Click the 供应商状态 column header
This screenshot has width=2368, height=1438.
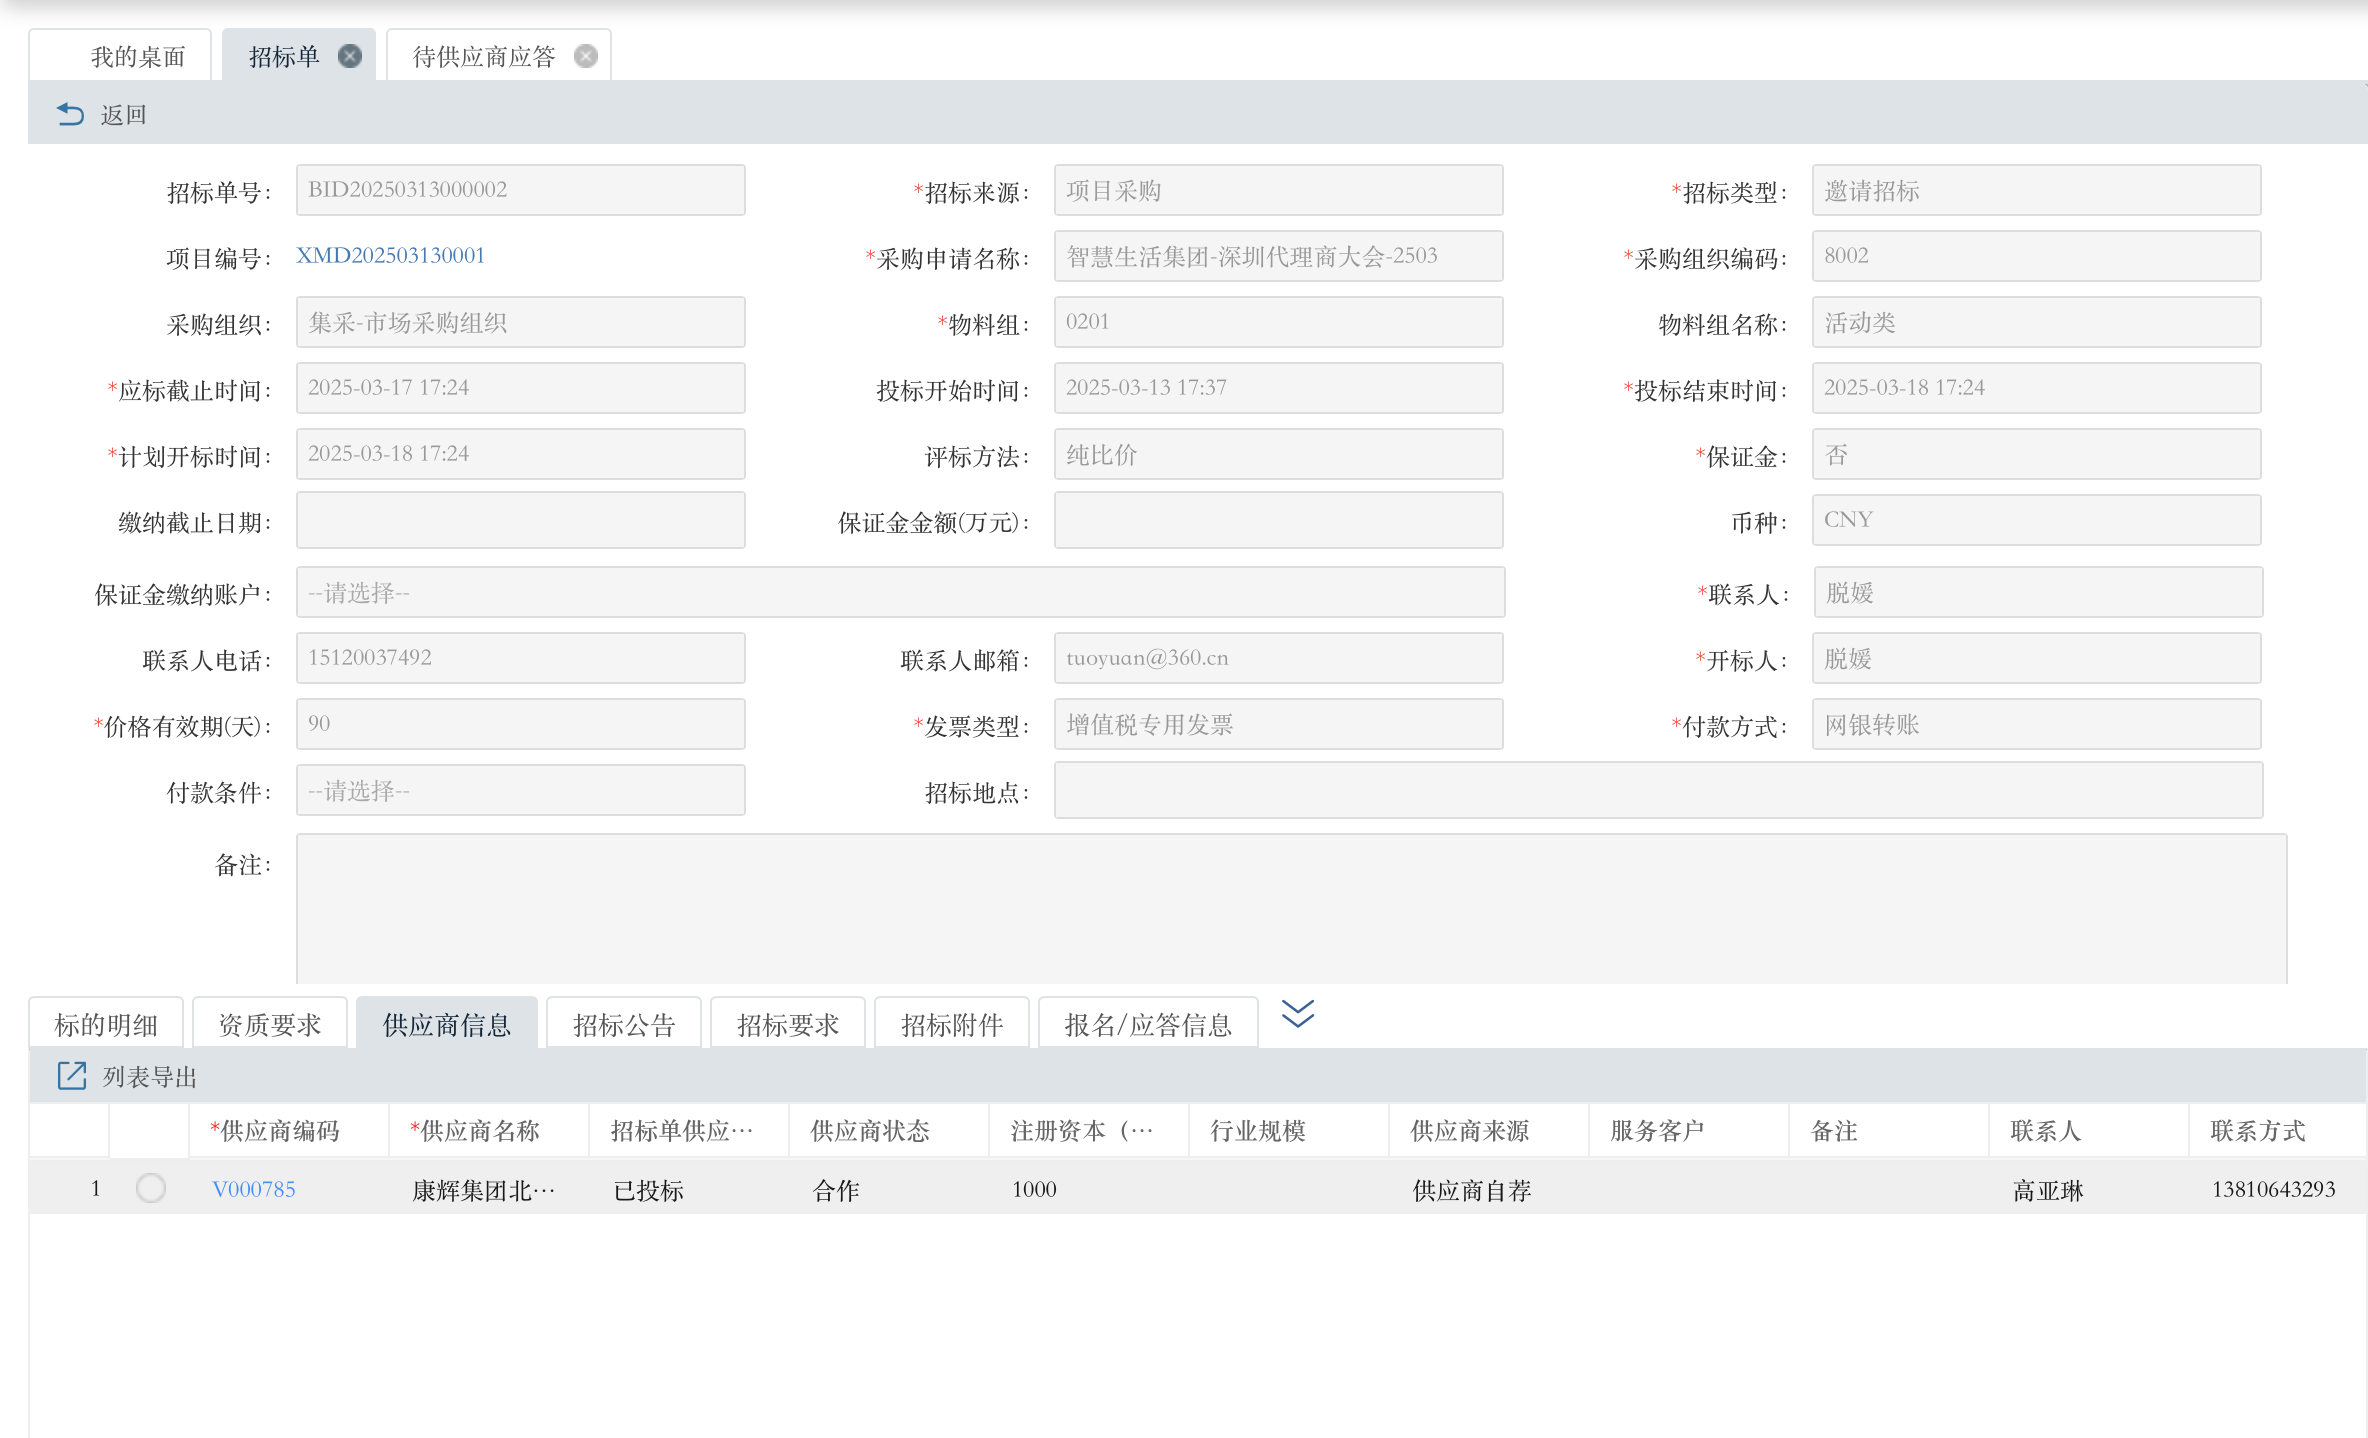(x=870, y=1131)
